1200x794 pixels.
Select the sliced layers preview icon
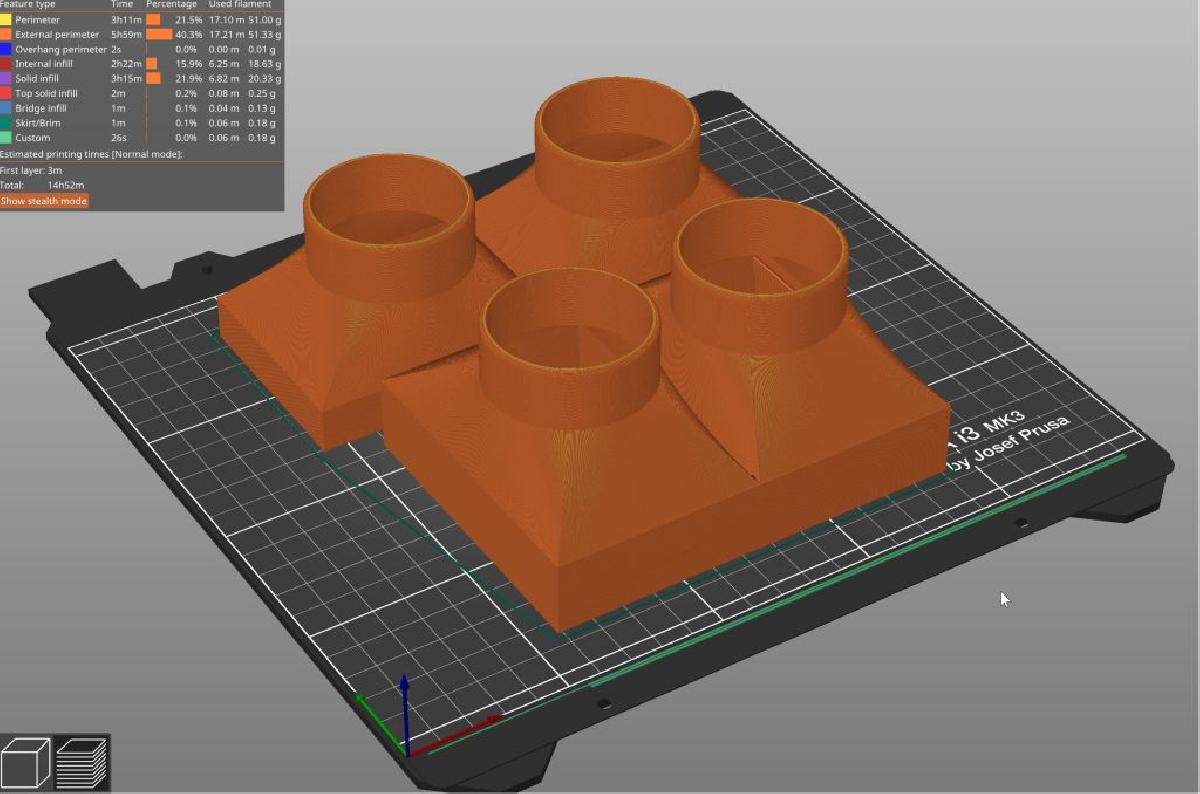[x=82, y=763]
